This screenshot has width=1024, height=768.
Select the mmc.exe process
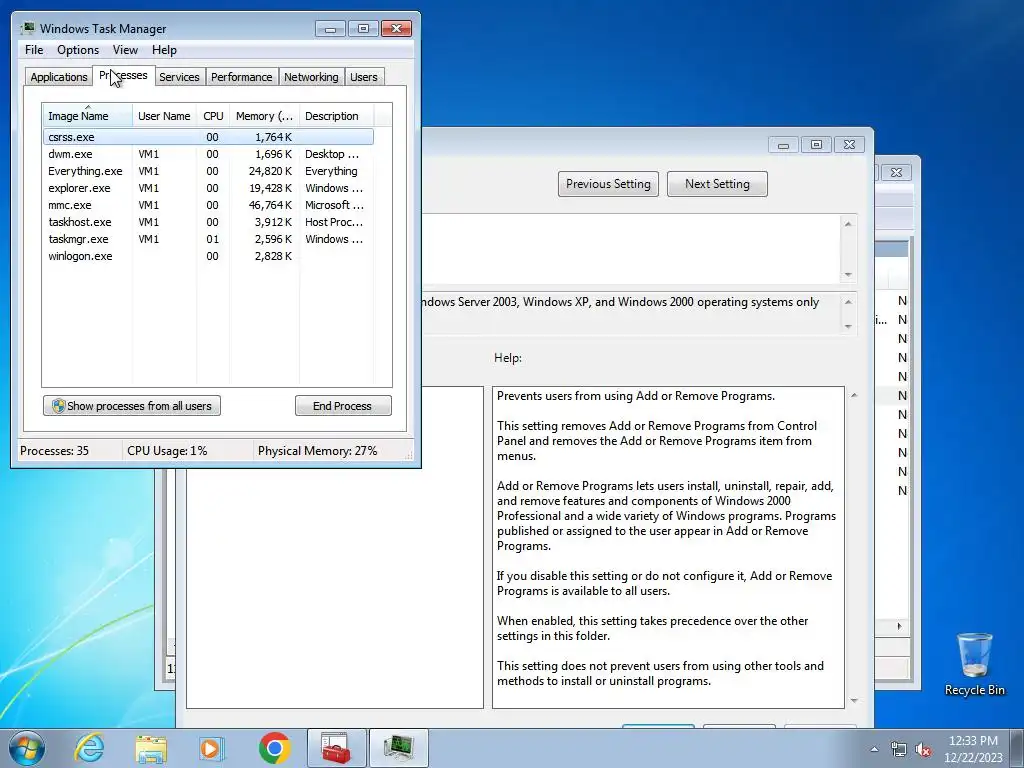click(x=208, y=205)
